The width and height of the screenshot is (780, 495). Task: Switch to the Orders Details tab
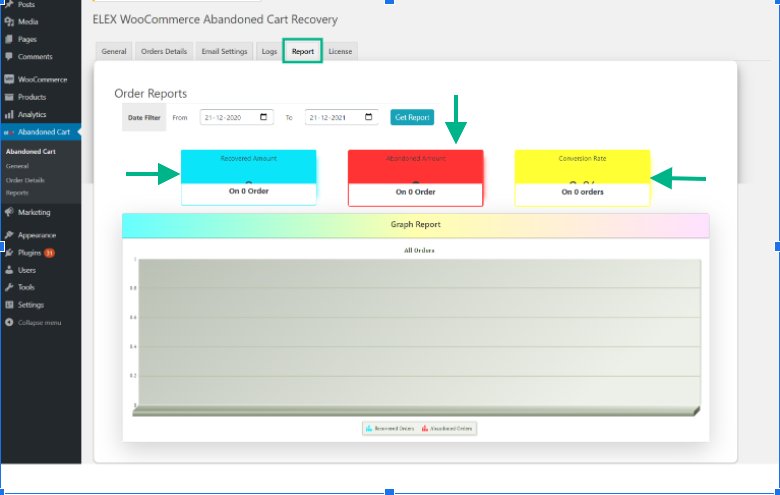click(x=164, y=51)
